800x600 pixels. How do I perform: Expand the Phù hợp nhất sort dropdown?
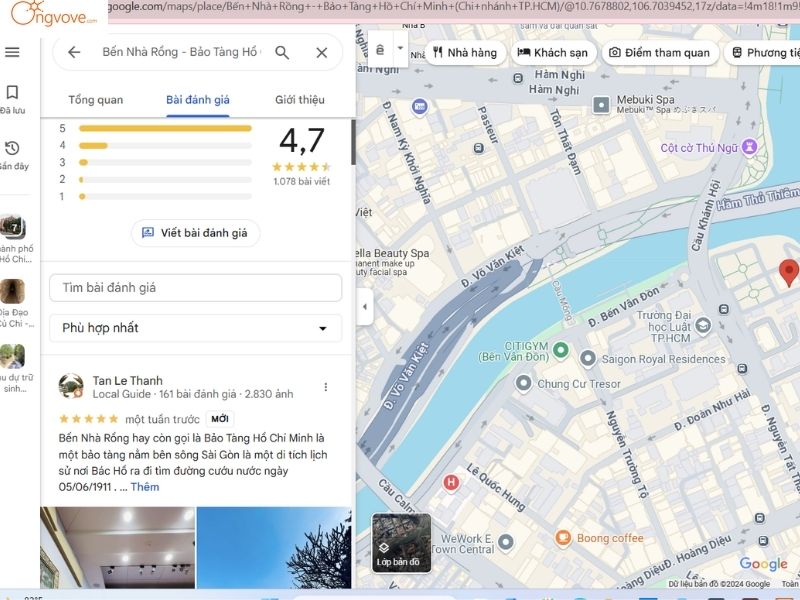click(195, 328)
